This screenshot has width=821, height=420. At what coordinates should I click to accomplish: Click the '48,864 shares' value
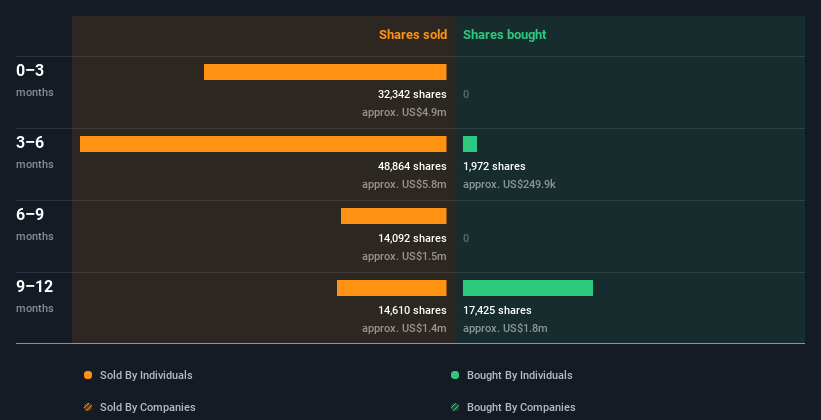point(412,167)
